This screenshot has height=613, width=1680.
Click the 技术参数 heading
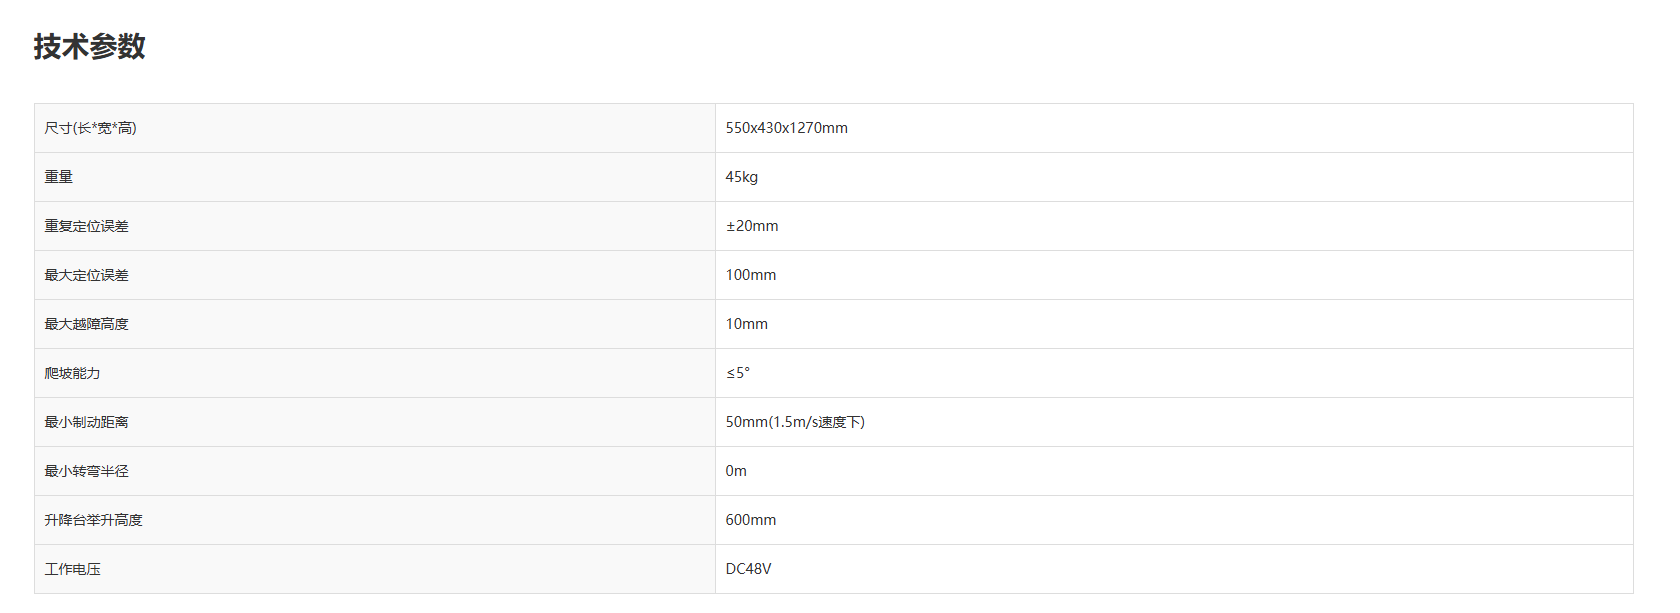[x=90, y=47]
